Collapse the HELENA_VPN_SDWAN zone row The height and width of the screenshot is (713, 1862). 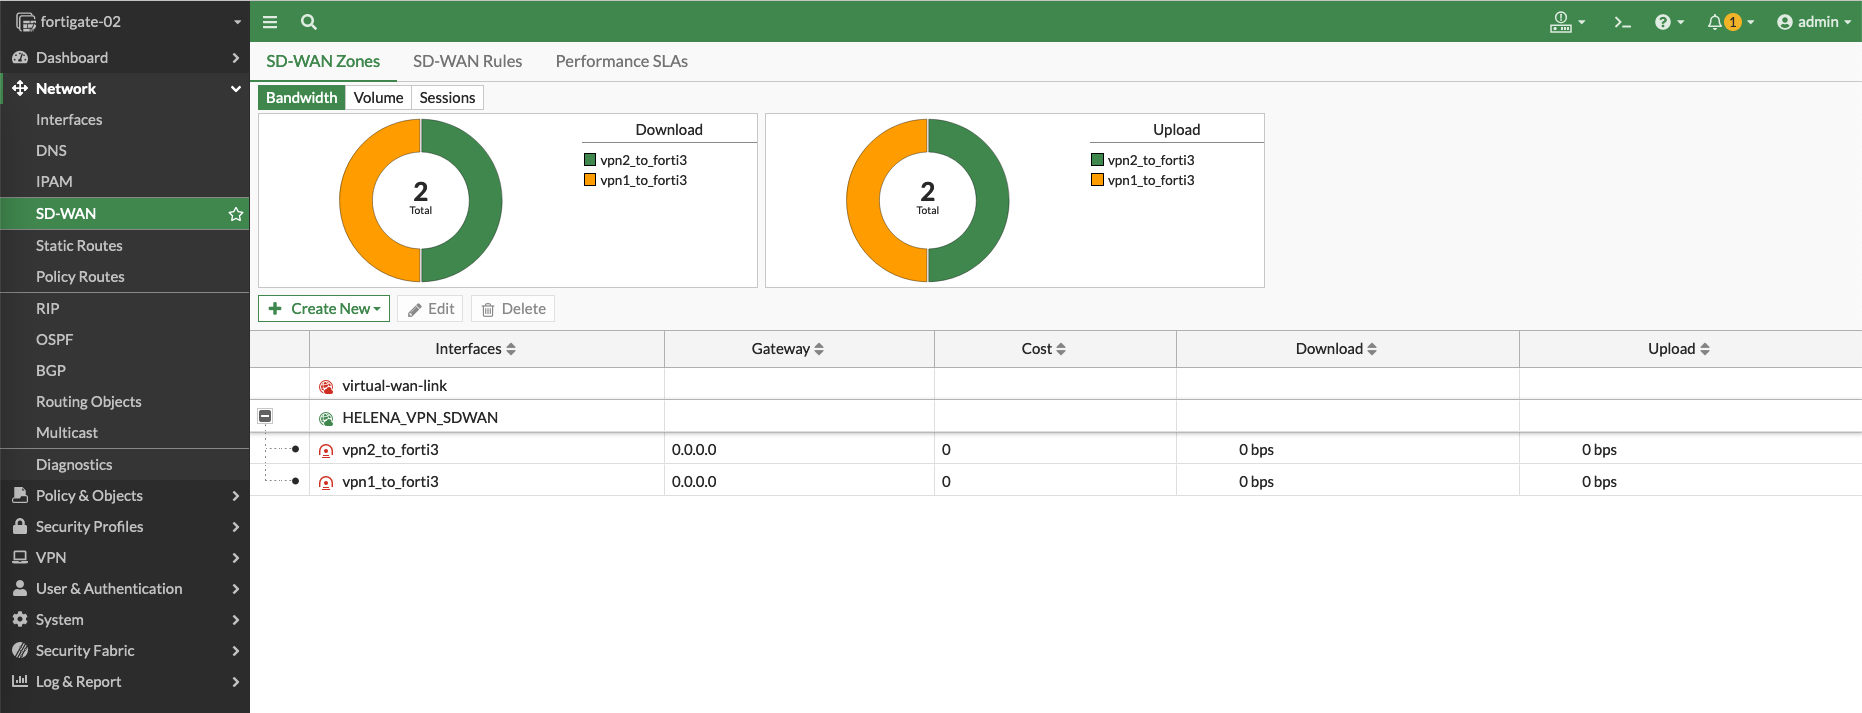[265, 416]
